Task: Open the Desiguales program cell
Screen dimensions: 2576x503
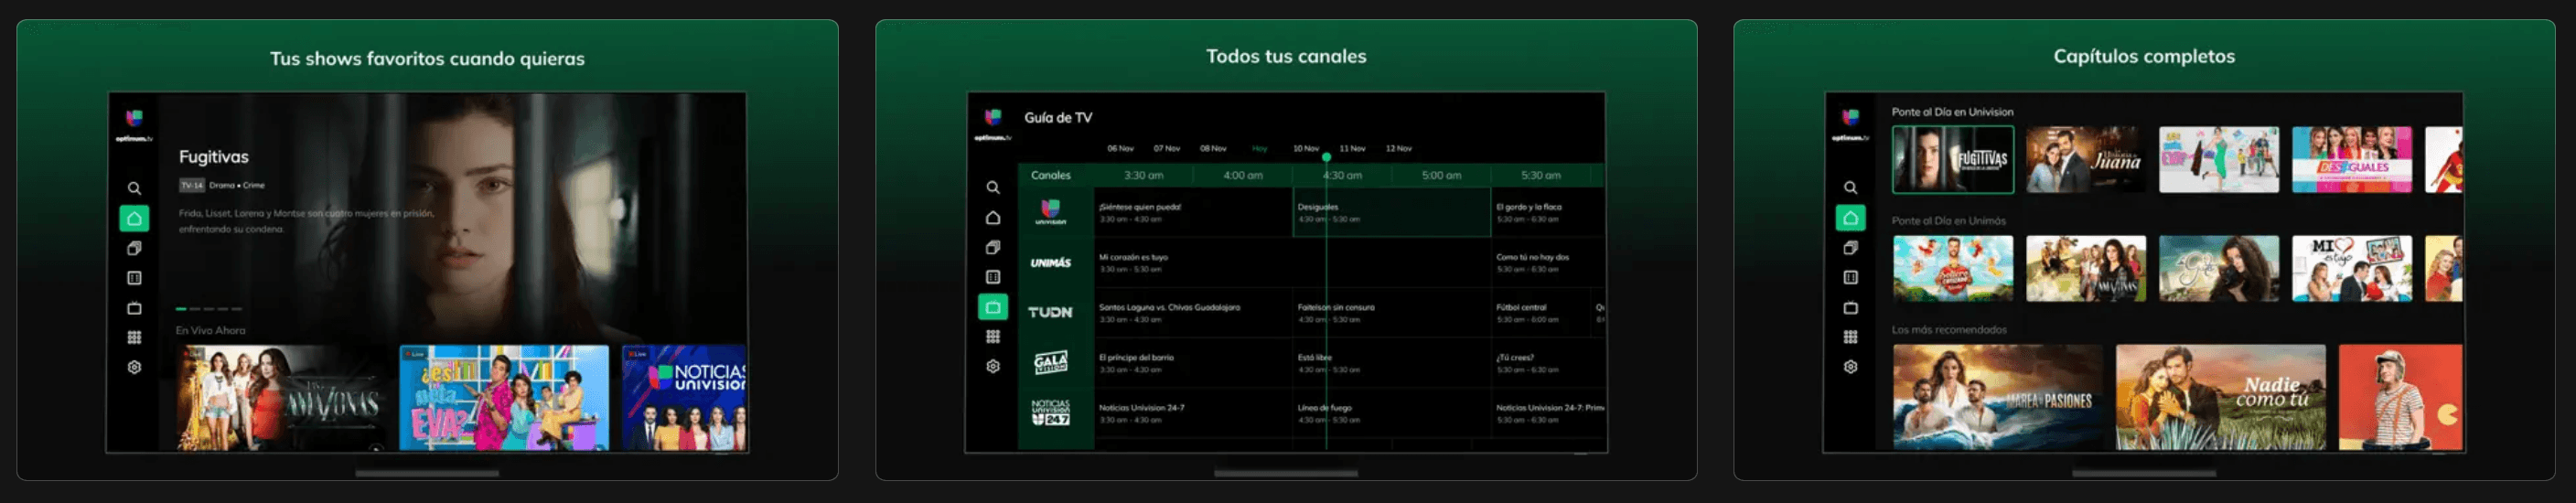Action: [1391, 212]
